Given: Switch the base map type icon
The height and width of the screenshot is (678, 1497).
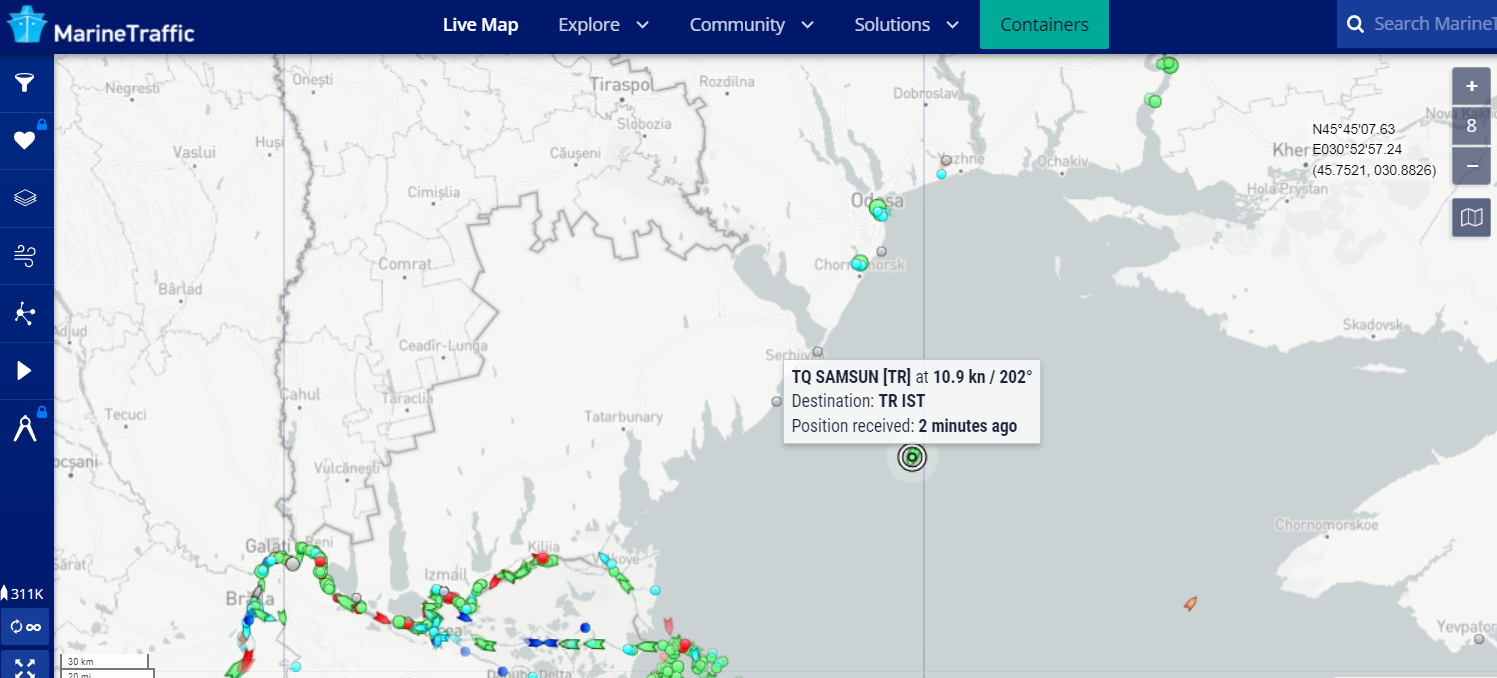Looking at the screenshot, I should [x=1471, y=217].
